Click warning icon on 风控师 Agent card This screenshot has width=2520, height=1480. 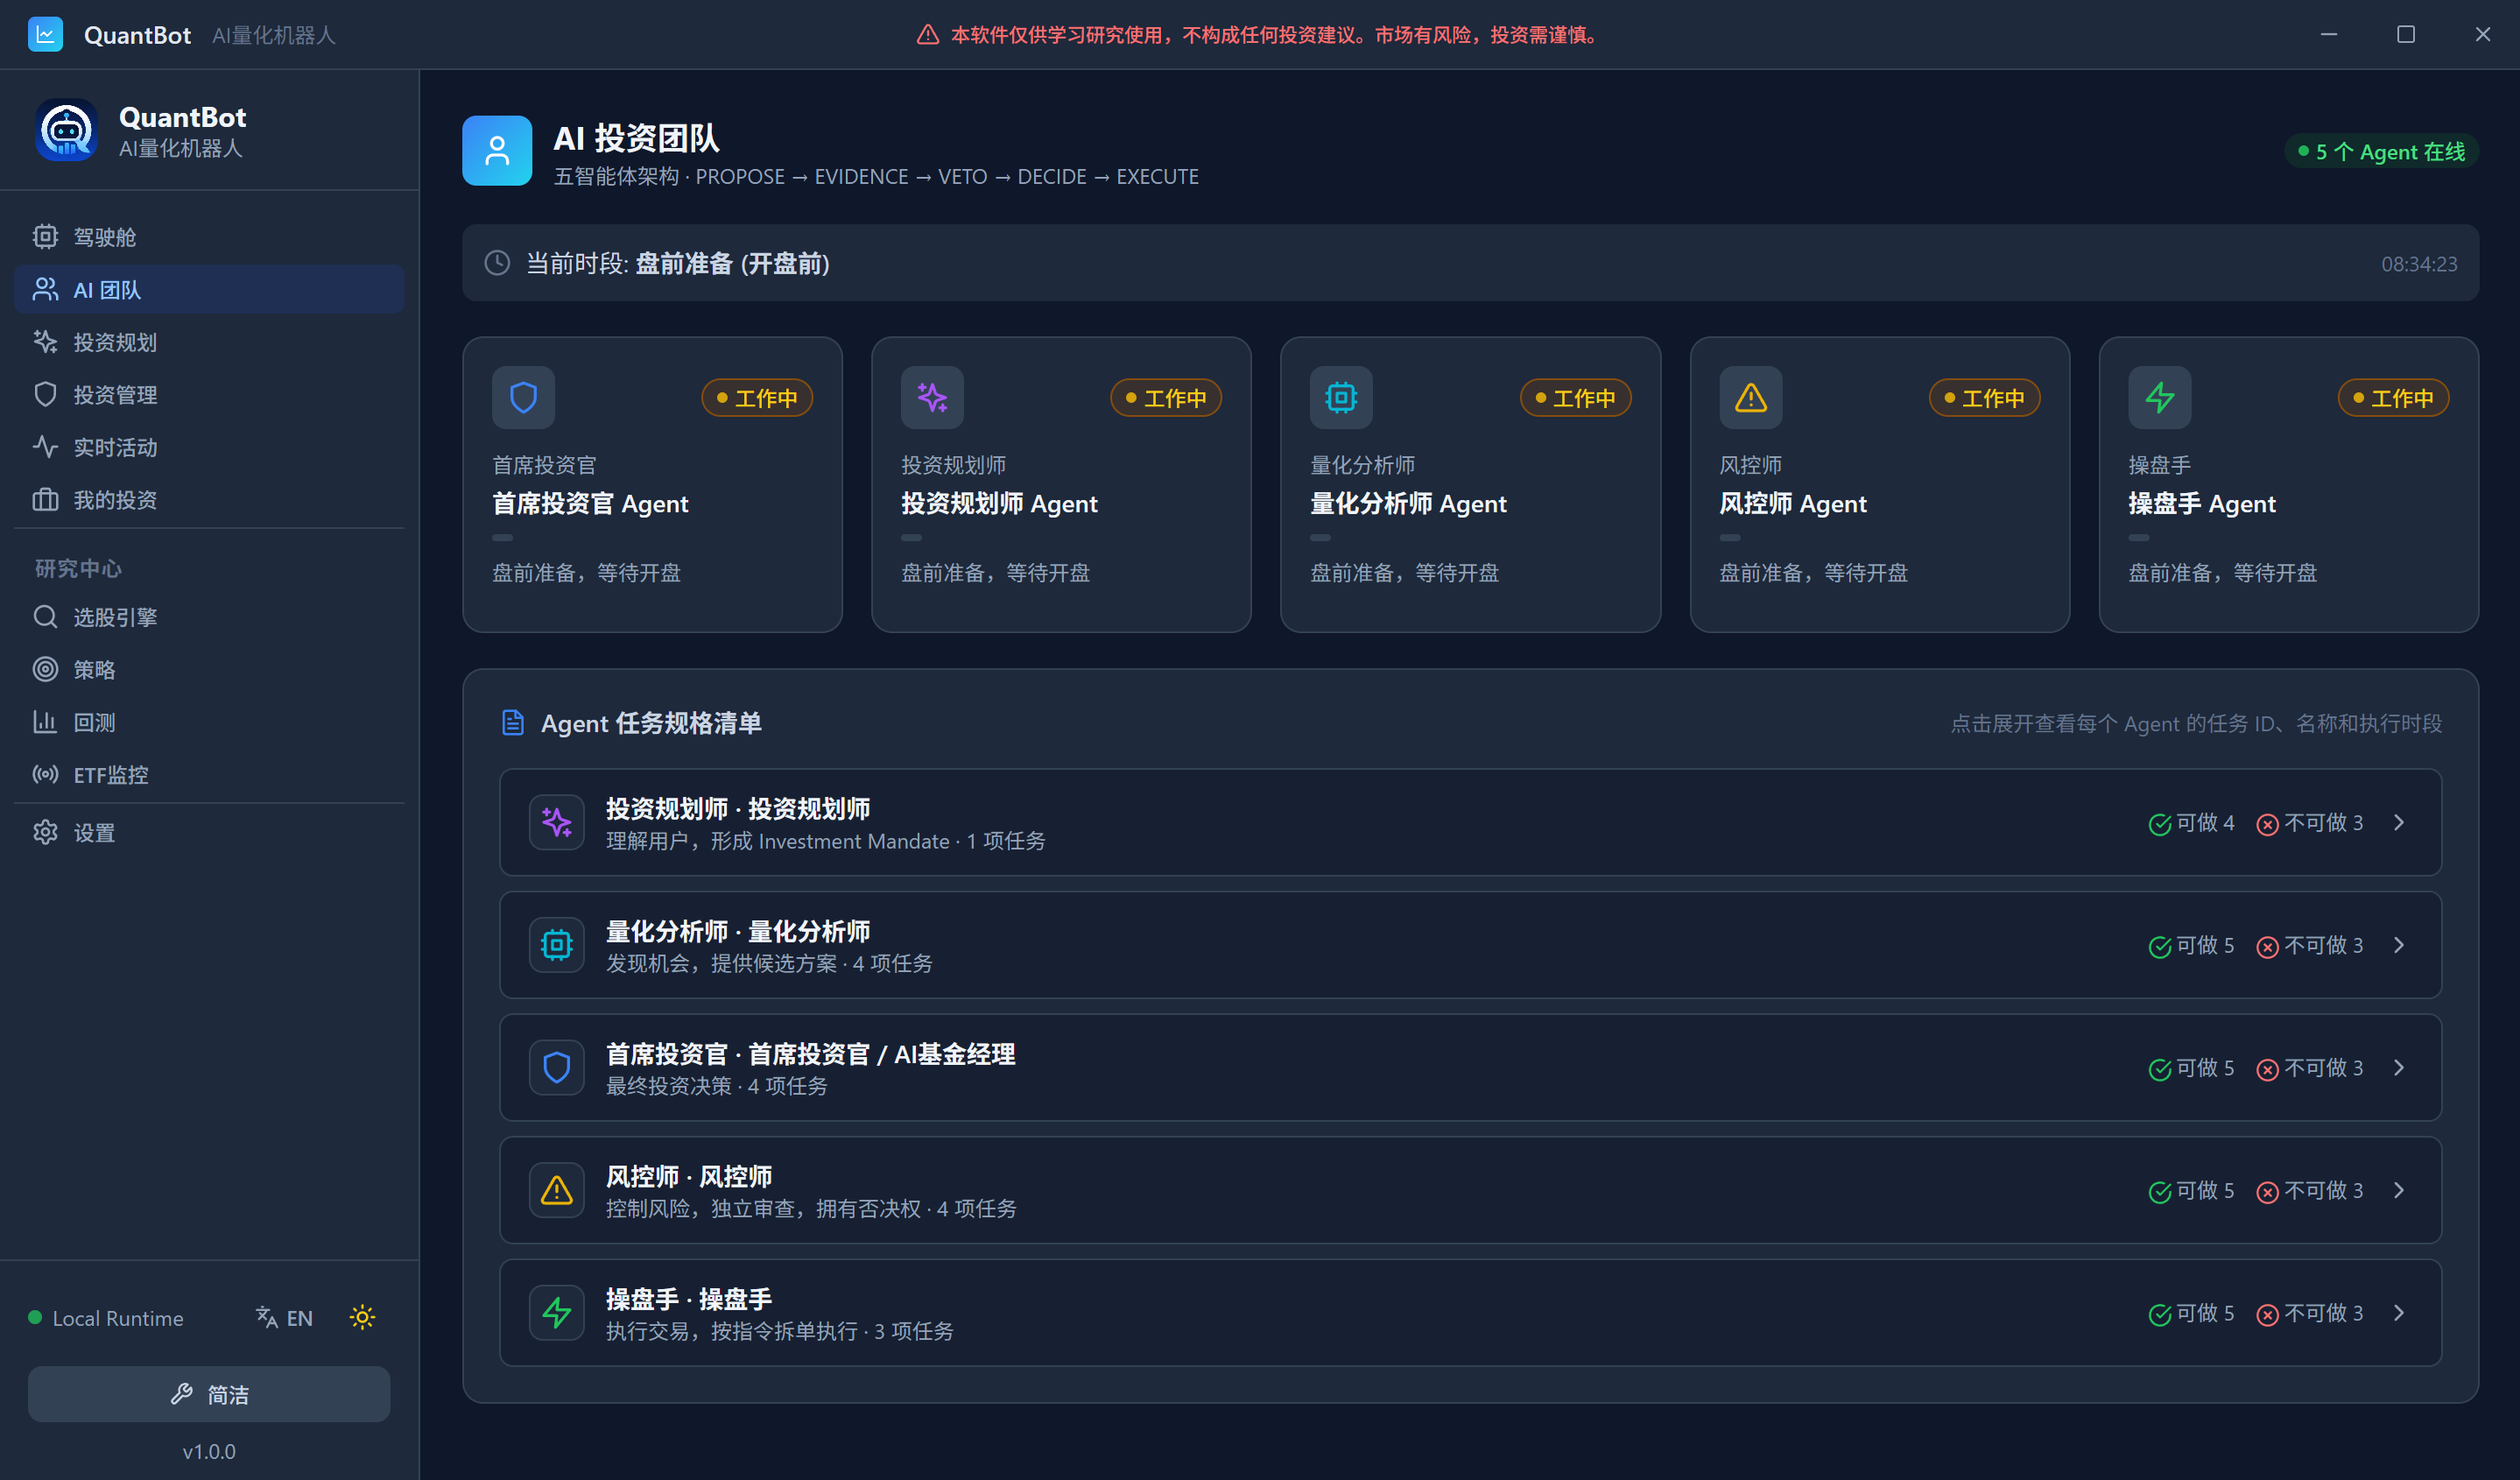1750,397
